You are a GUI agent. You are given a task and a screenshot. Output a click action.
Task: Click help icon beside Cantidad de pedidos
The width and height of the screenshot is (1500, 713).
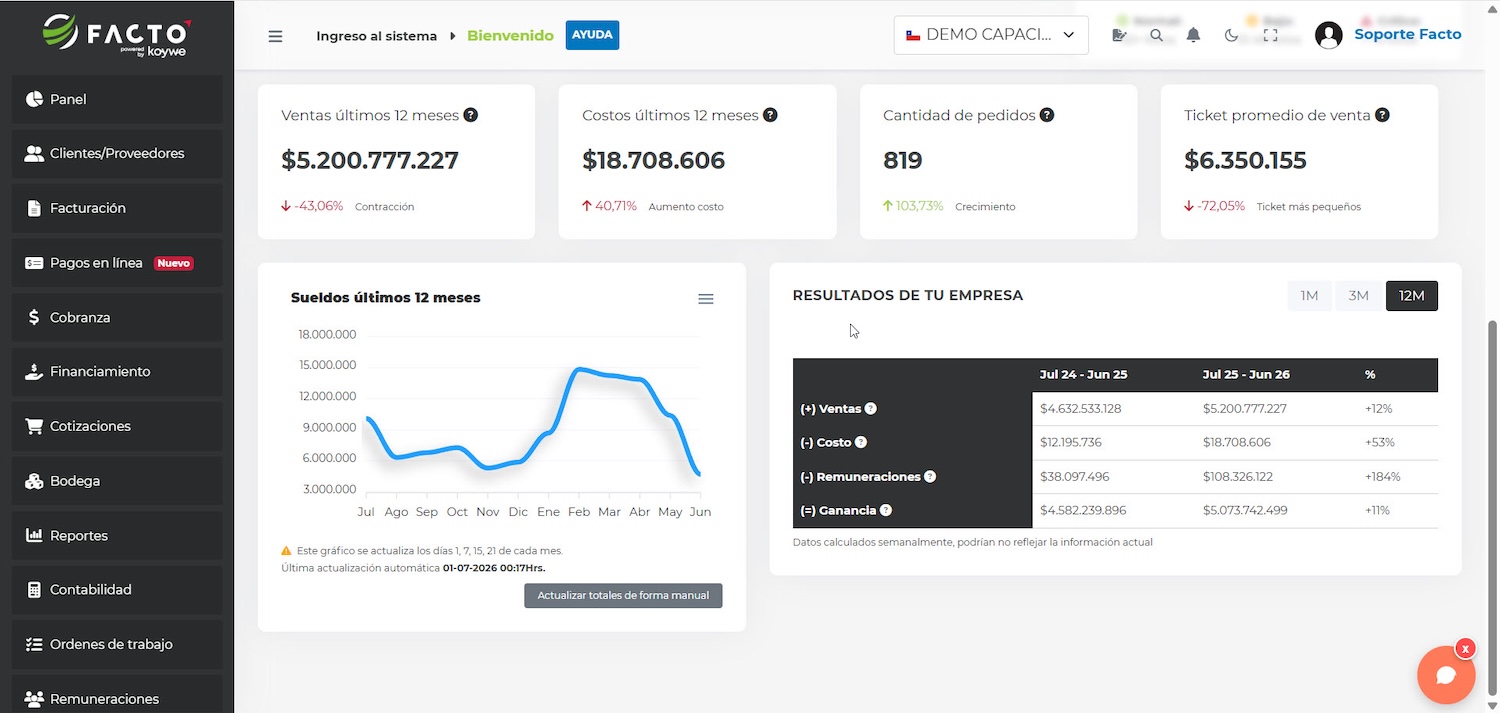[1047, 115]
